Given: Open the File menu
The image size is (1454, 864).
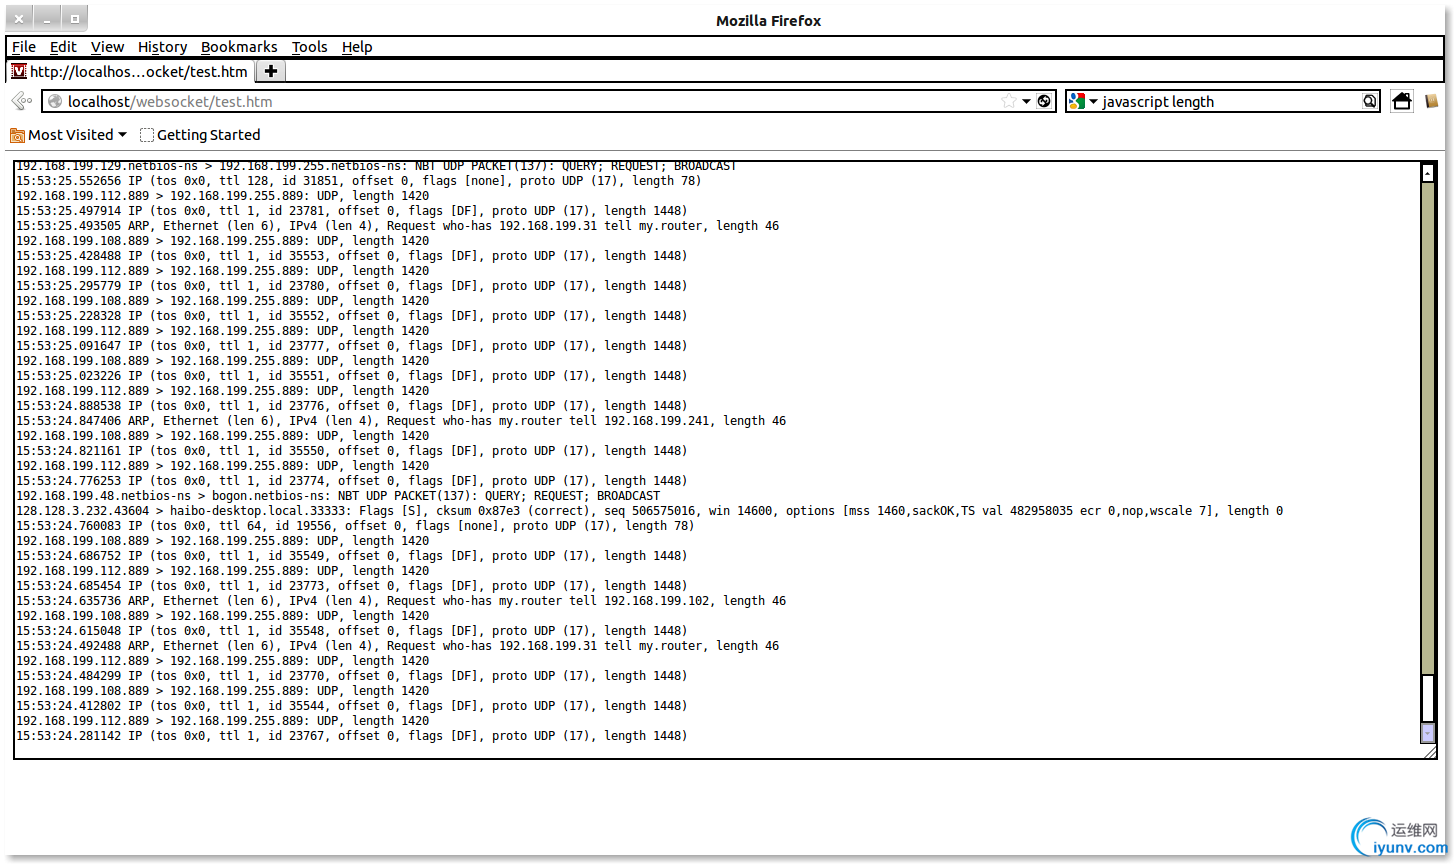Looking at the screenshot, I should (24, 47).
